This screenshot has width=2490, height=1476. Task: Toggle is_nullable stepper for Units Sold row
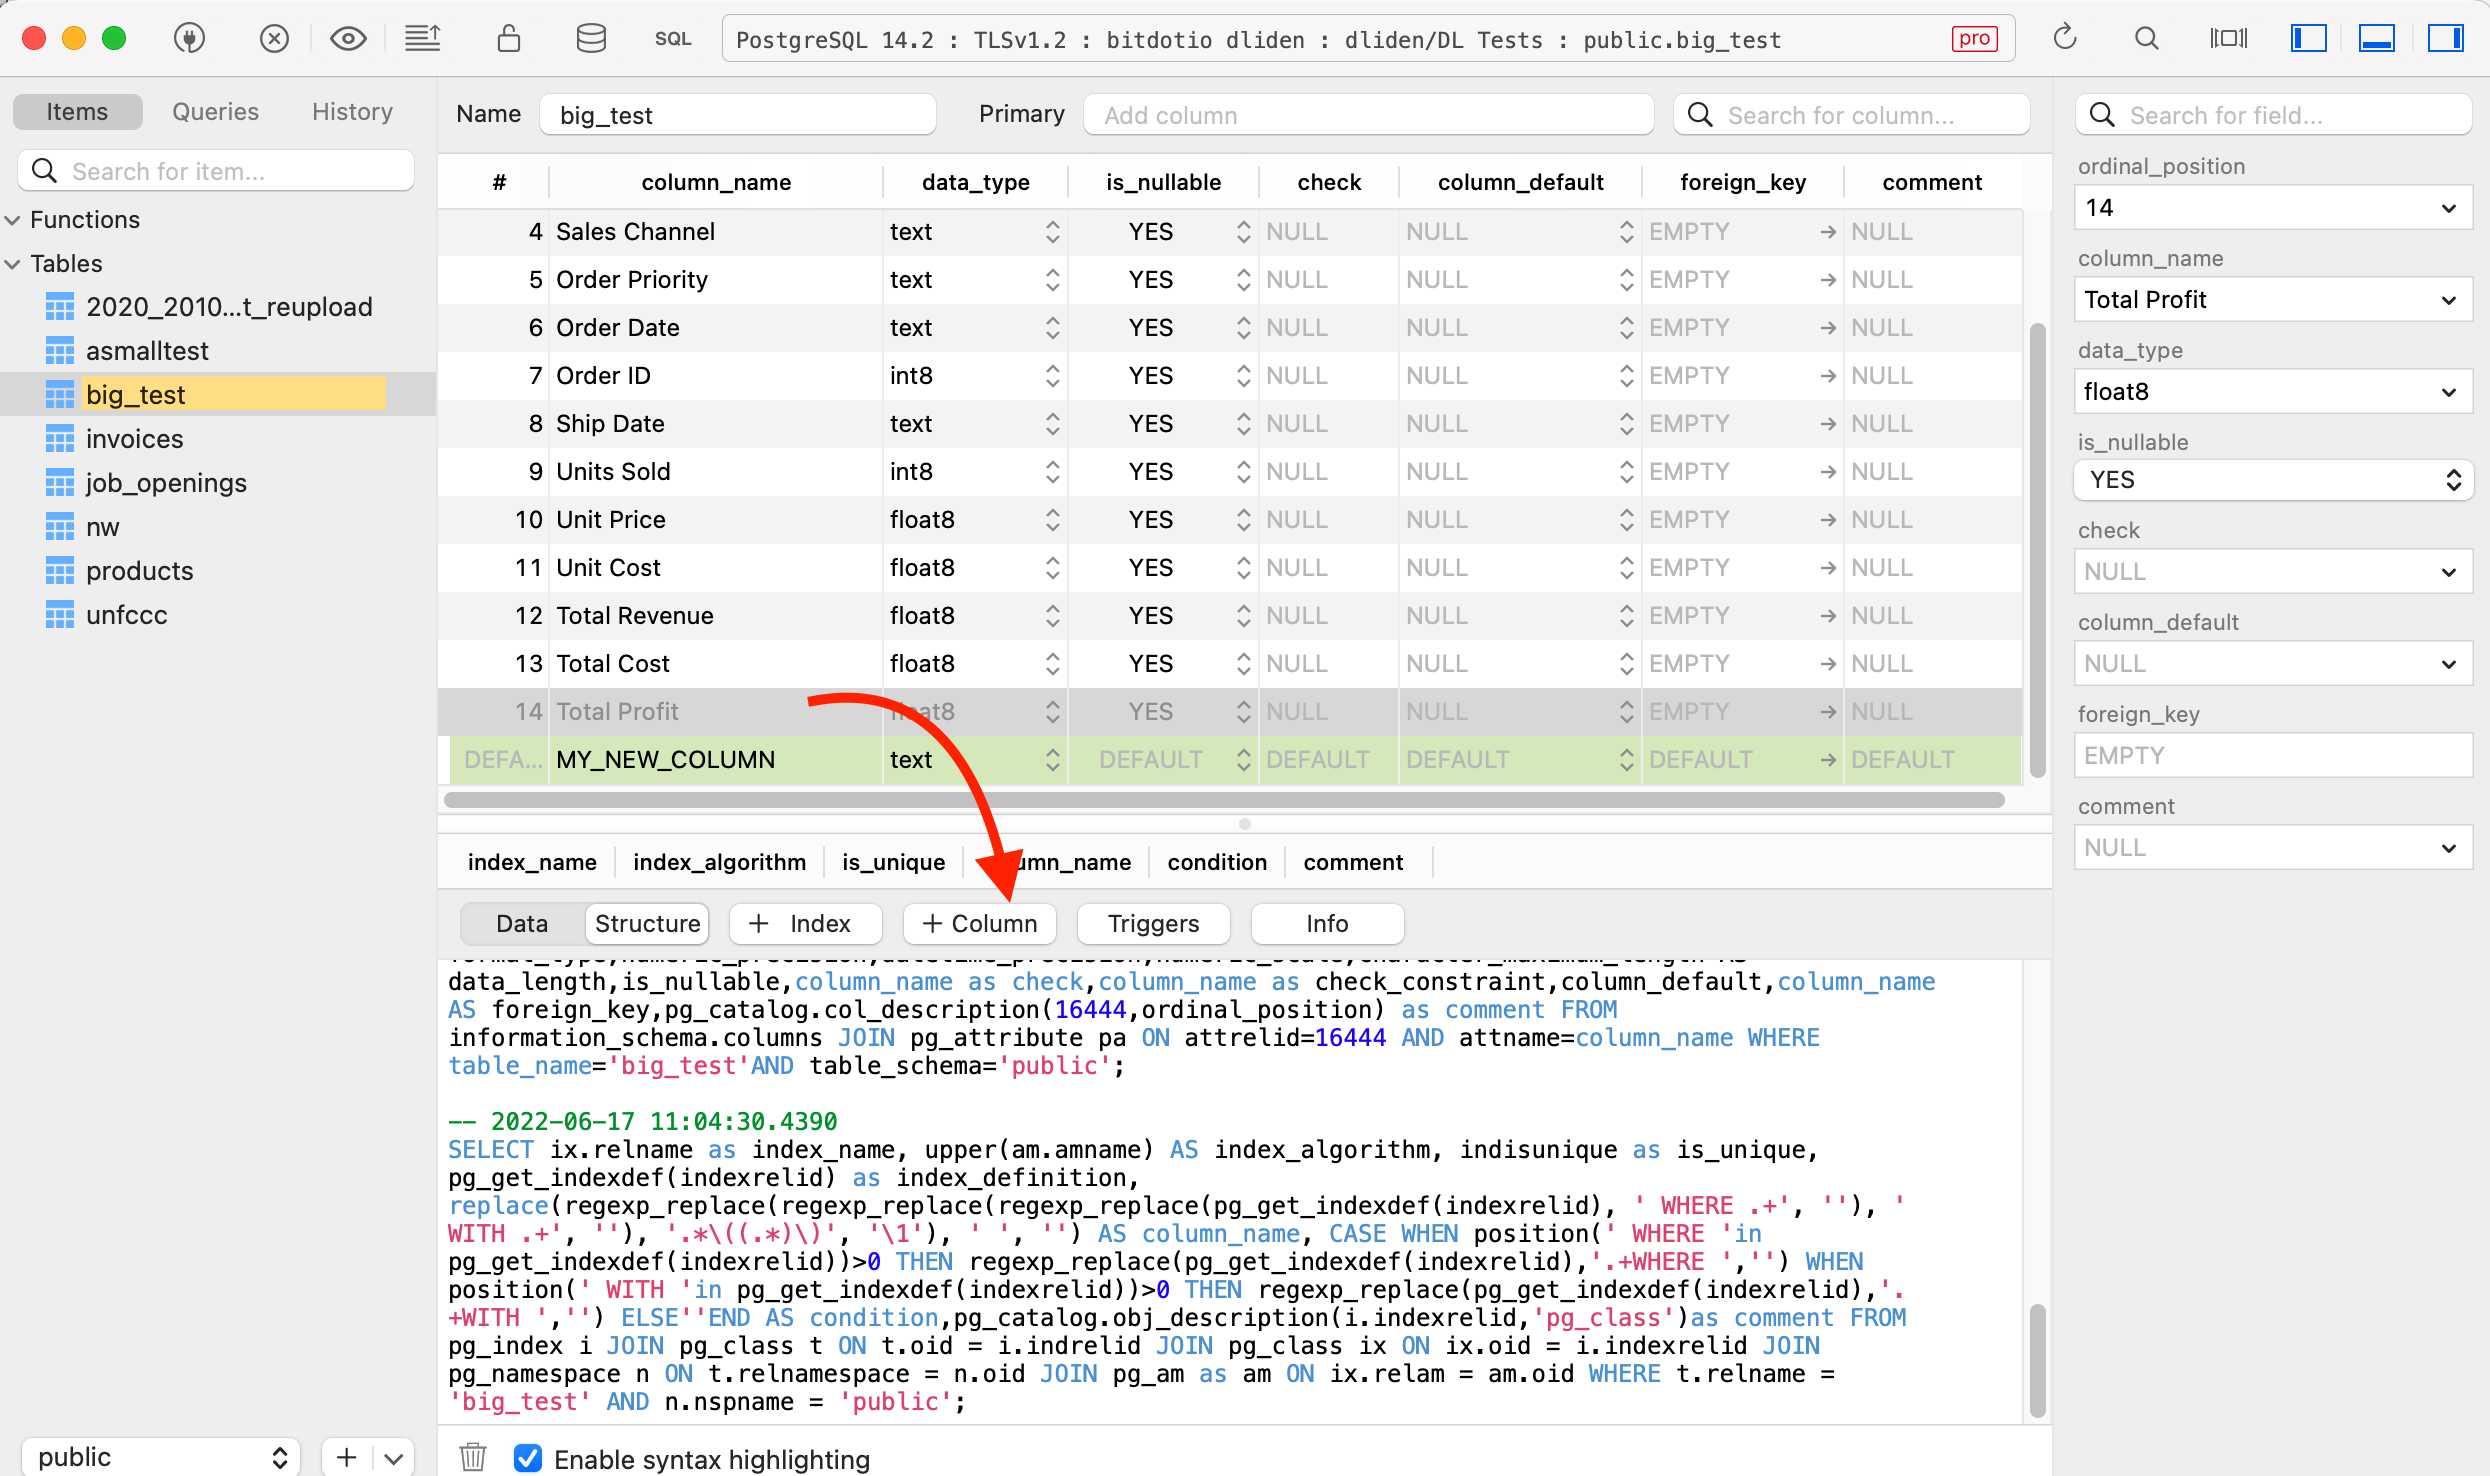[1243, 472]
